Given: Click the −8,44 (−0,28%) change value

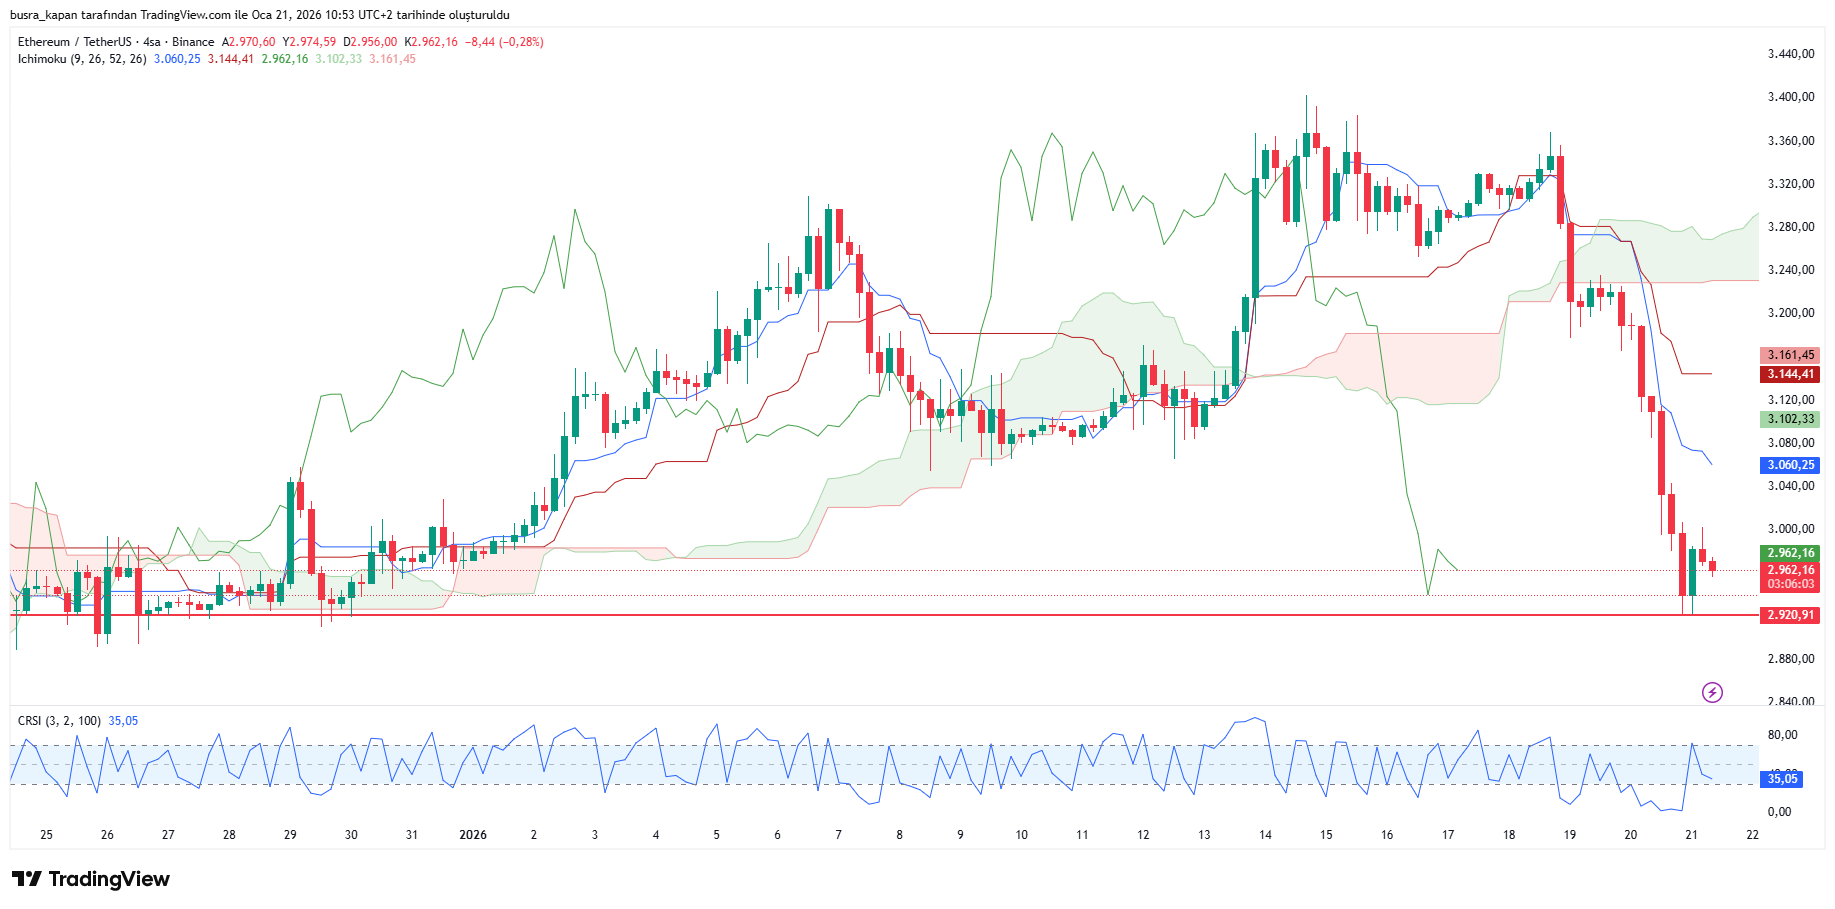Looking at the screenshot, I should (x=504, y=42).
